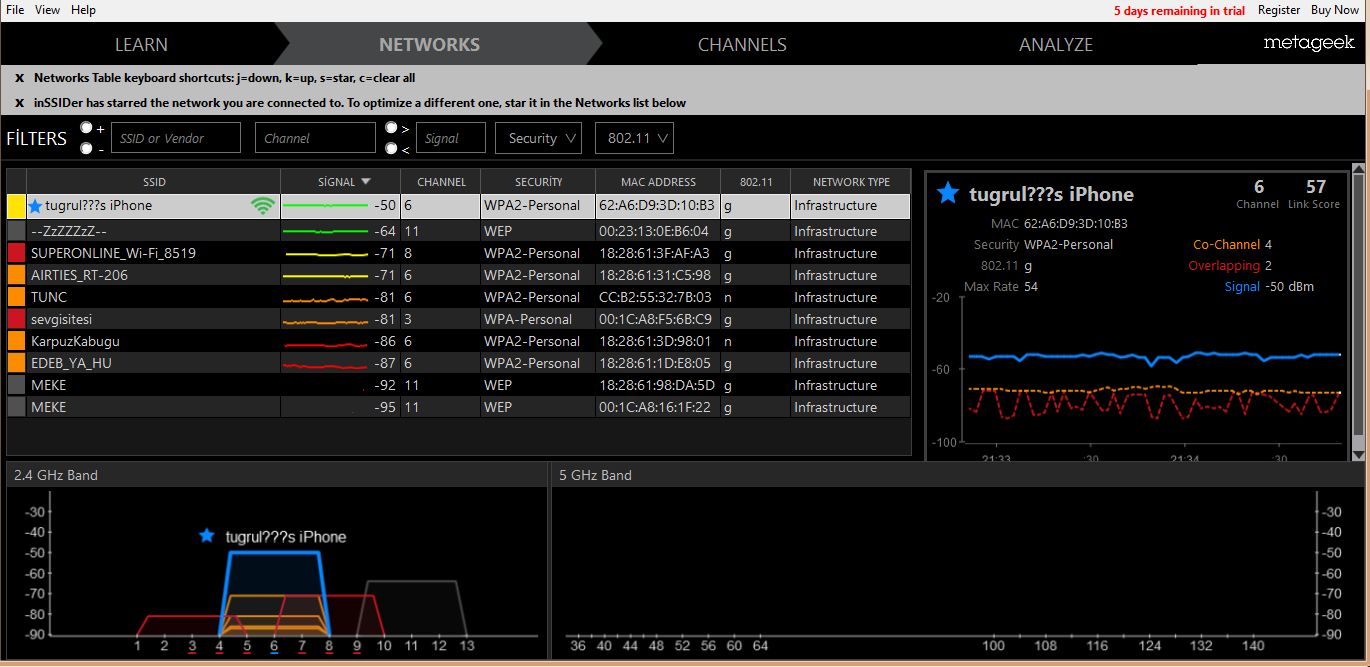The image size is (1370, 667).
Task: Dismiss the keyboard shortcuts tip with its X
Action: pos(19,78)
